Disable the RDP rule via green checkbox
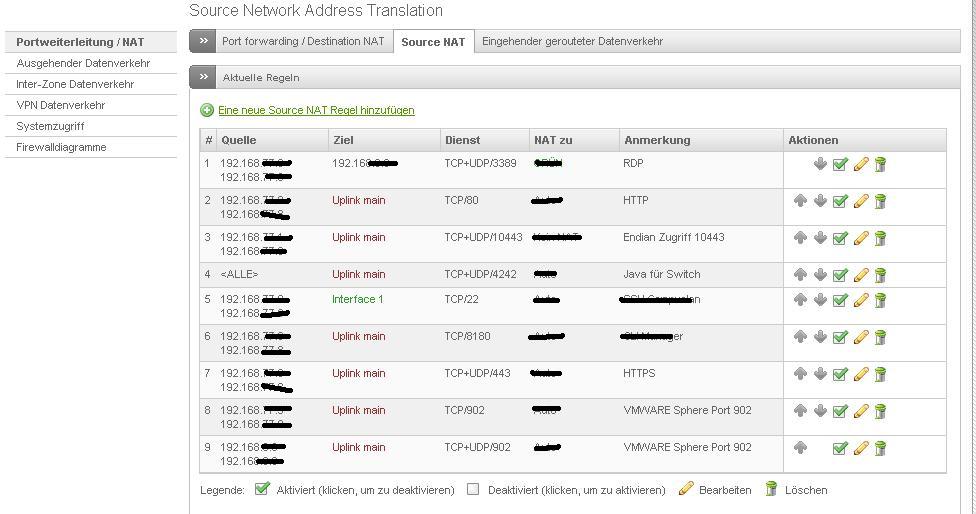The width and height of the screenshot is (976, 514). 840,164
